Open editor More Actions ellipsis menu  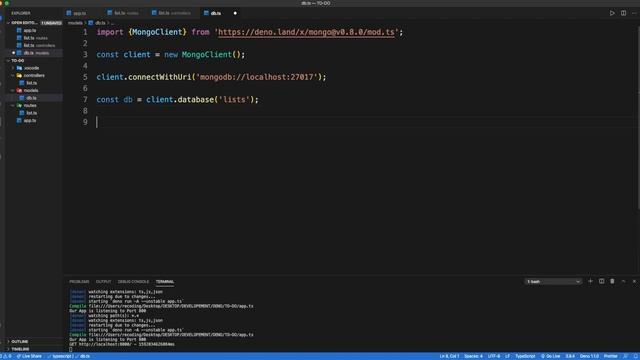[634, 13]
